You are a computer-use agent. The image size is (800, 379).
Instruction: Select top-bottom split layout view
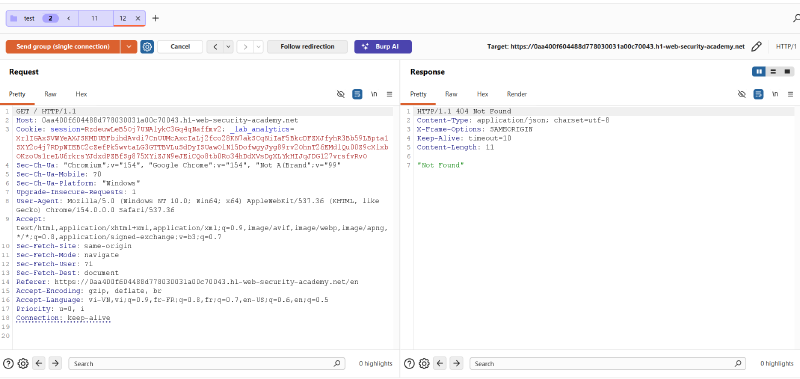click(x=773, y=72)
